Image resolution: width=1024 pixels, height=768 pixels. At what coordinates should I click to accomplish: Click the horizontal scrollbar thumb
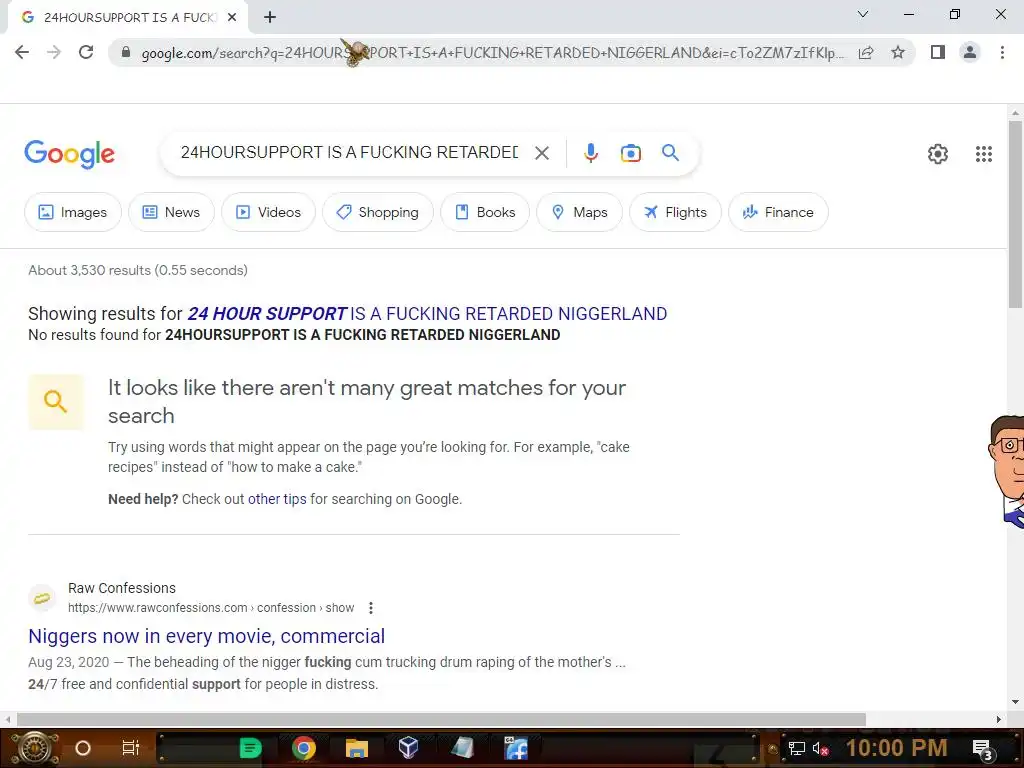tap(441, 719)
